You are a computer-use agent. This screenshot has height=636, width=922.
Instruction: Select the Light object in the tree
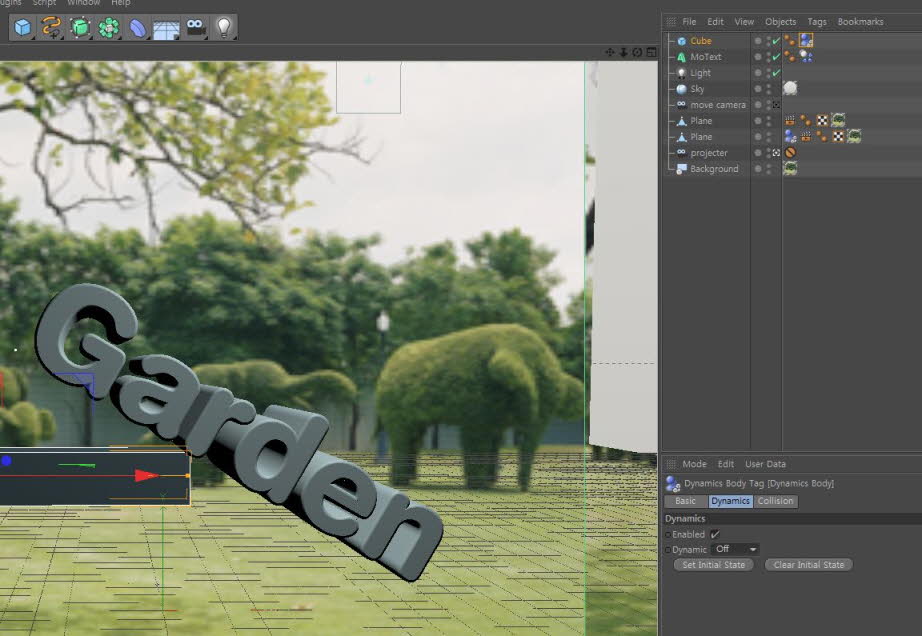coord(700,73)
